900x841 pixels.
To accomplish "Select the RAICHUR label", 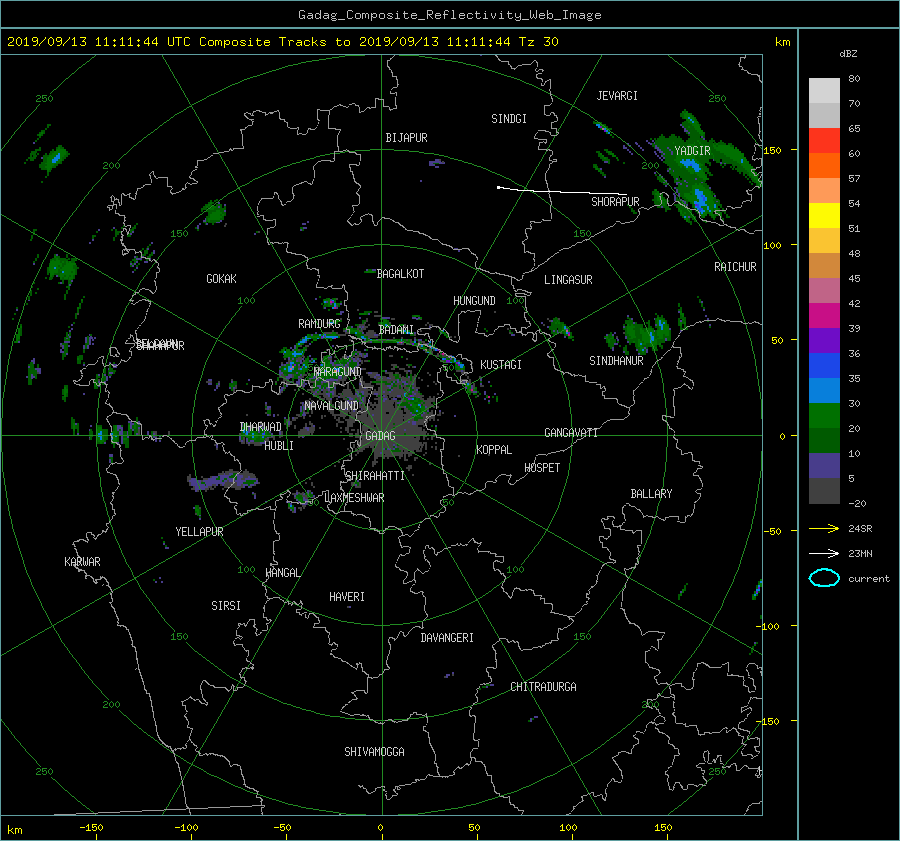I will (x=735, y=267).
